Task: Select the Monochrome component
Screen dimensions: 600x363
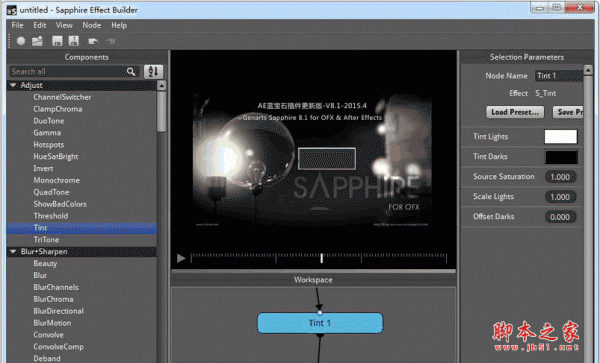Action: (57, 180)
